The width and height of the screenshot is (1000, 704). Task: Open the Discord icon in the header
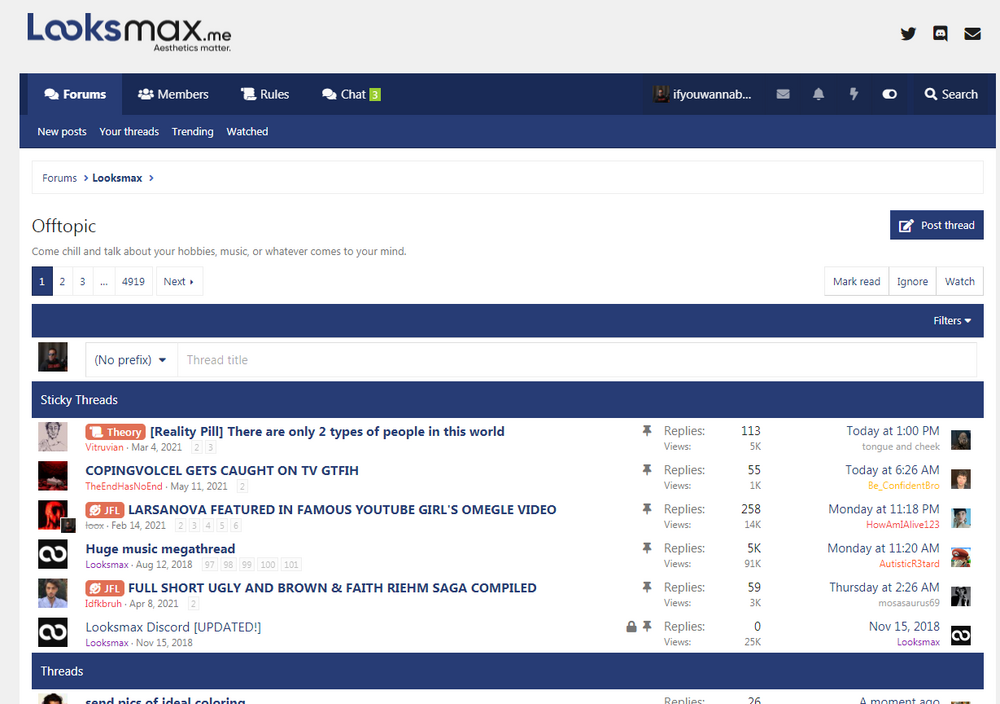pos(940,34)
